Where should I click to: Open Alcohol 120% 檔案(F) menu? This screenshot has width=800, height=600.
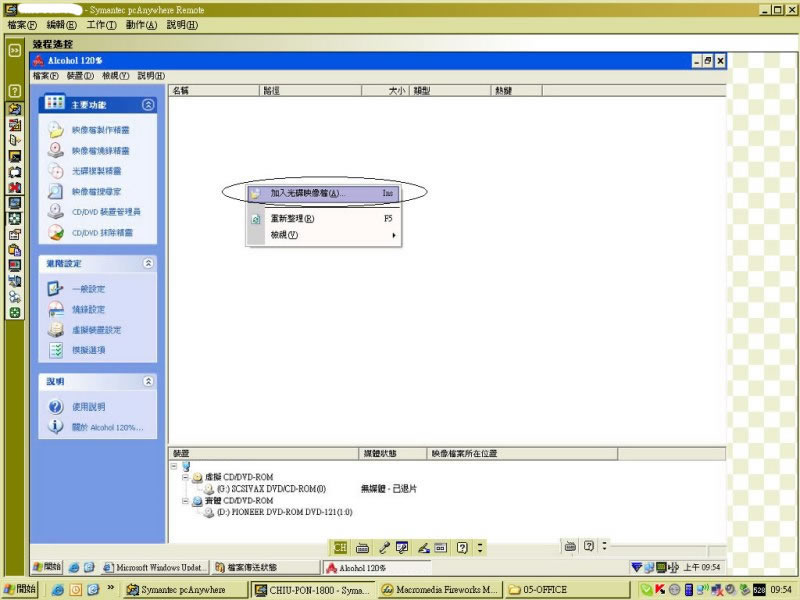[x=46, y=76]
